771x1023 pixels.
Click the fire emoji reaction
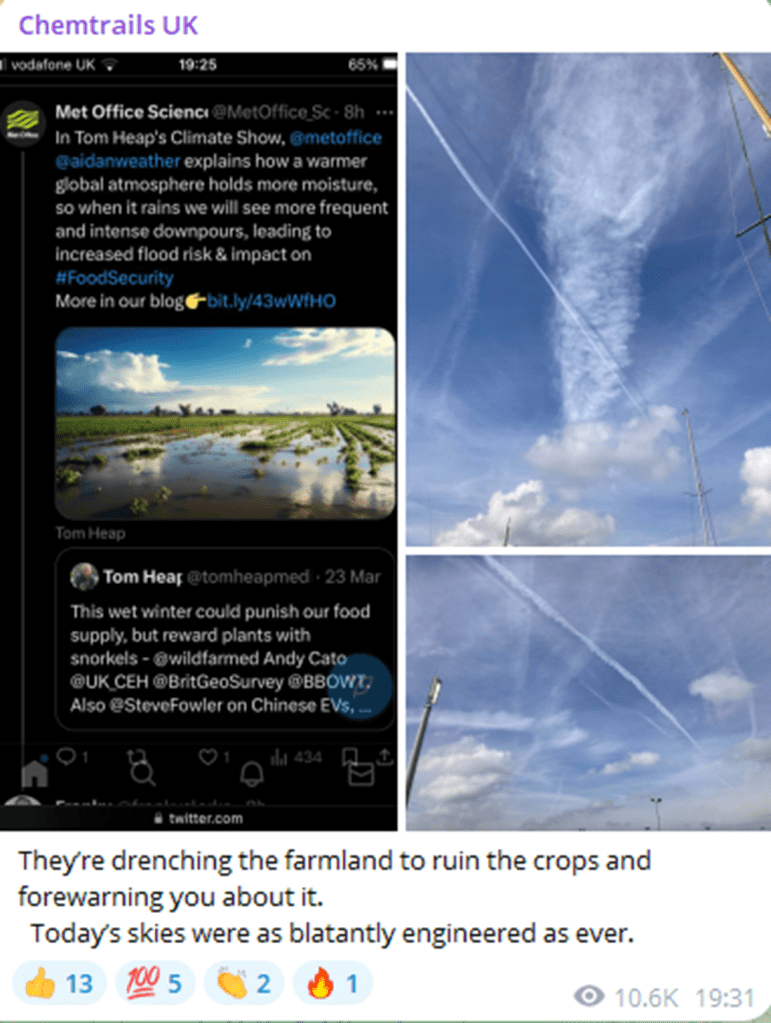click(333, 983)
